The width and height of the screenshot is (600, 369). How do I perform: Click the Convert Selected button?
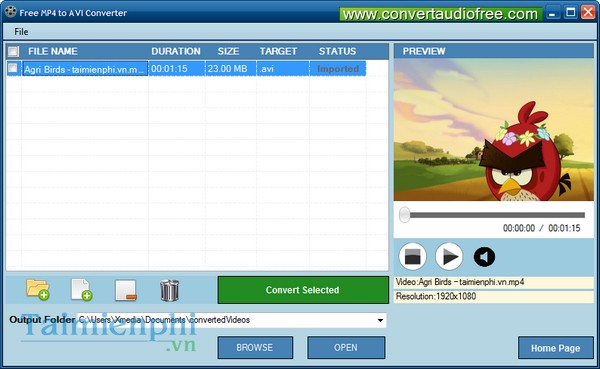tap(303, 290)
